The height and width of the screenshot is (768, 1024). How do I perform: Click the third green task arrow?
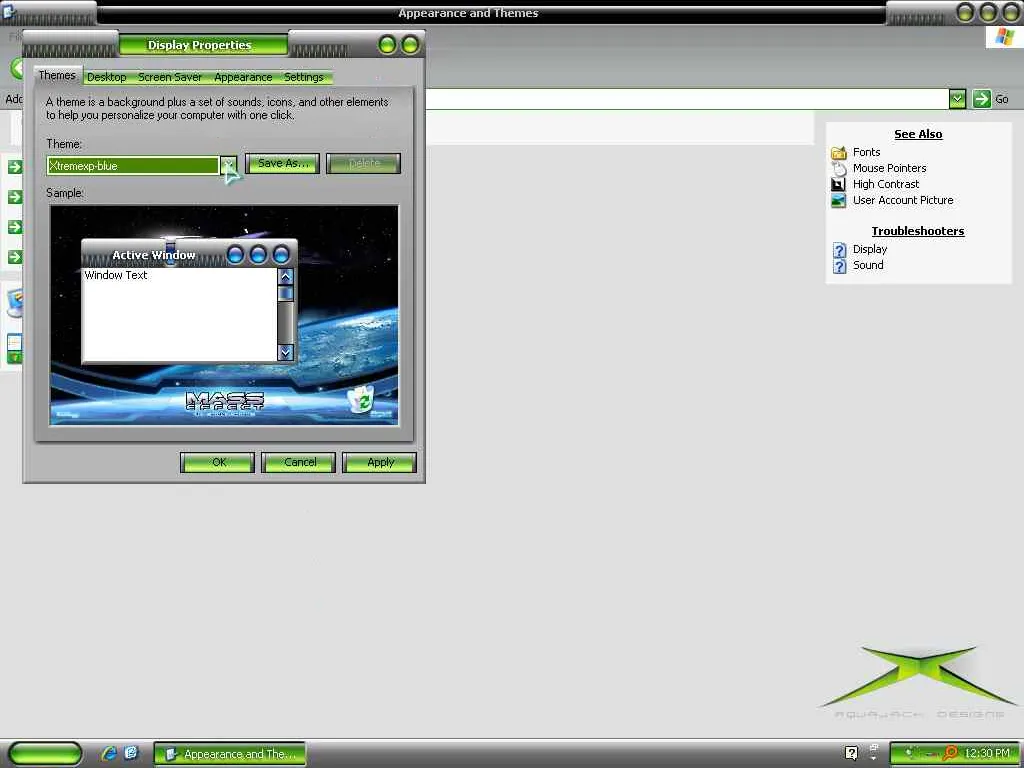point(14,227)
